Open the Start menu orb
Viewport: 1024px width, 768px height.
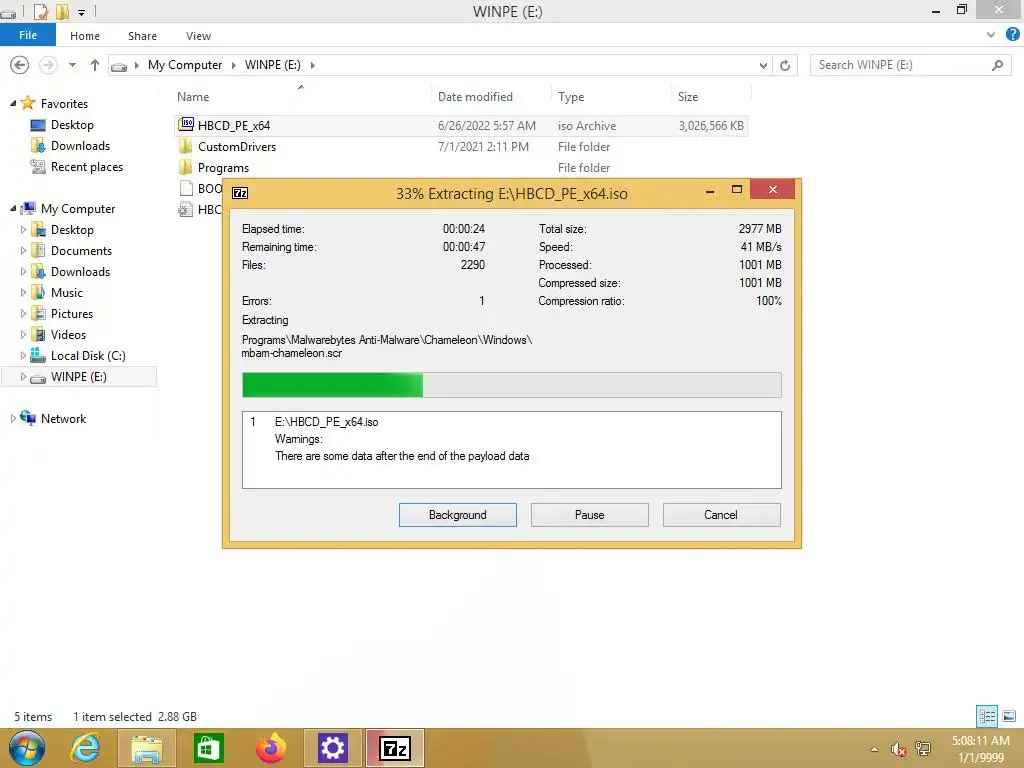[x=27, y=748]
